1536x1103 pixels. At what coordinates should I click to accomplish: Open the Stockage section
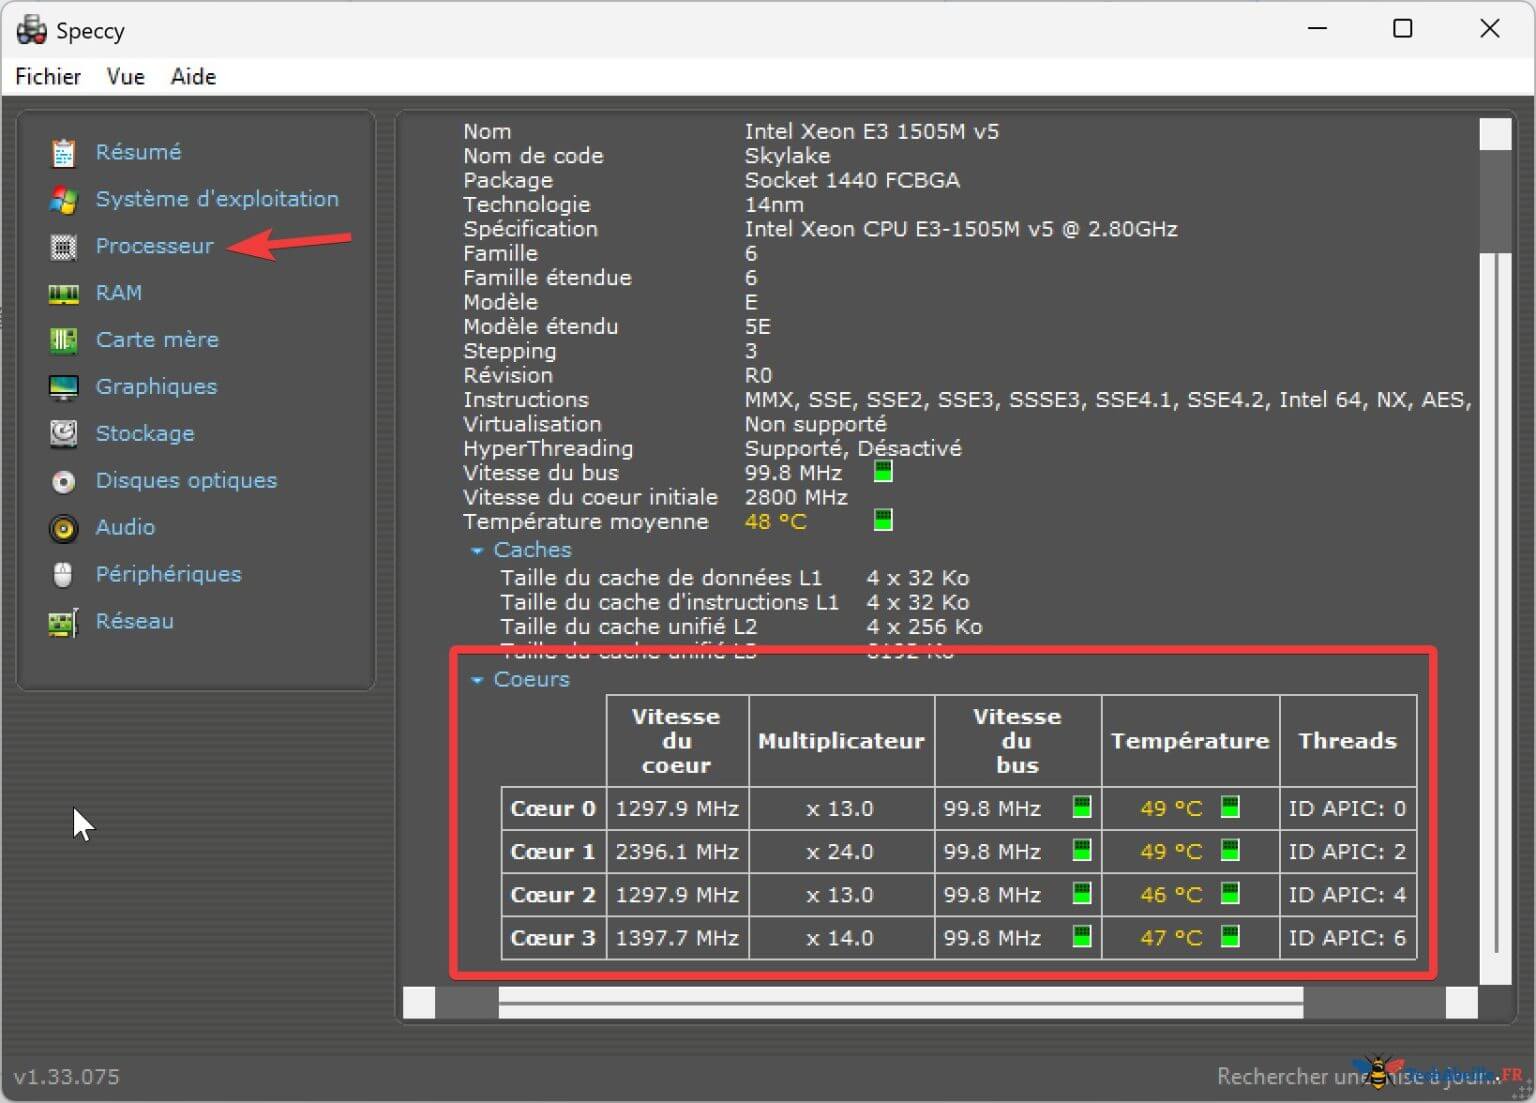[x=144, y=433]
